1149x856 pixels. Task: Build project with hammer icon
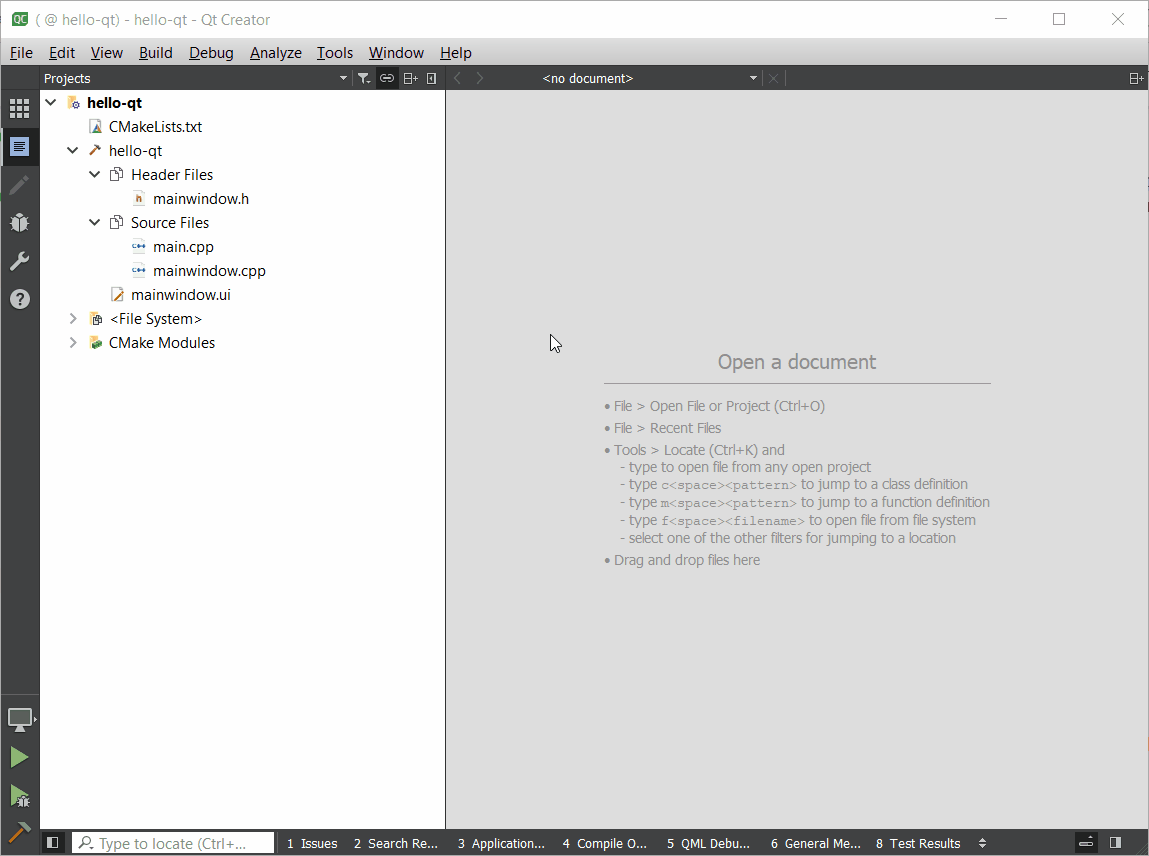[x=19, y=832]
